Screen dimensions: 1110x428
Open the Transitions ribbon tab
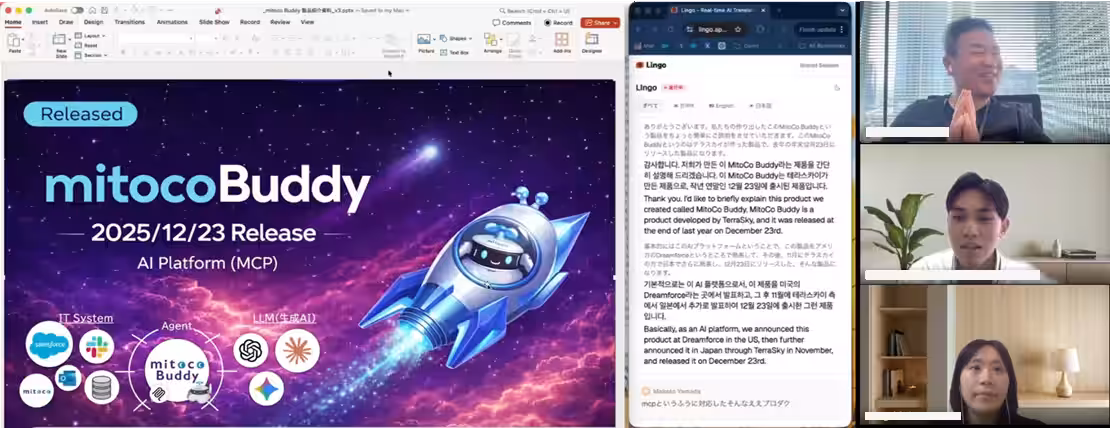[x=130, y=22]
